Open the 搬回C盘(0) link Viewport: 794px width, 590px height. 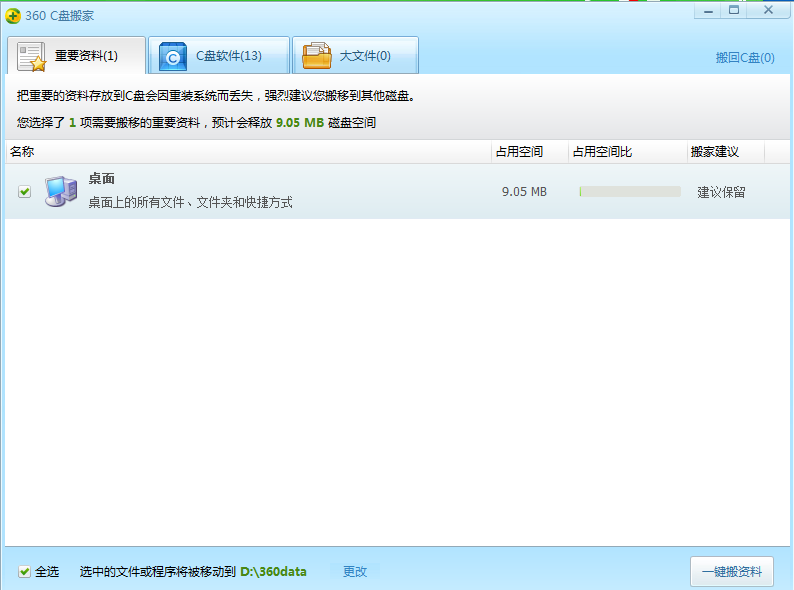(x=745, y=58)
